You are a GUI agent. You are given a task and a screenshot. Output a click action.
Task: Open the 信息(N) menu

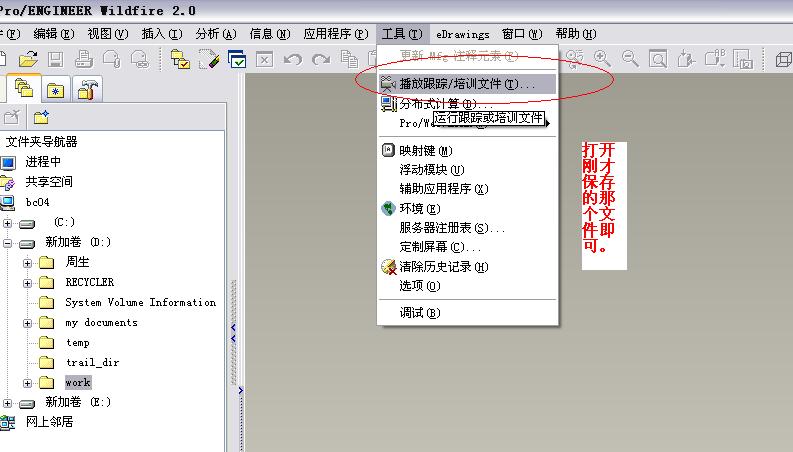270,34
